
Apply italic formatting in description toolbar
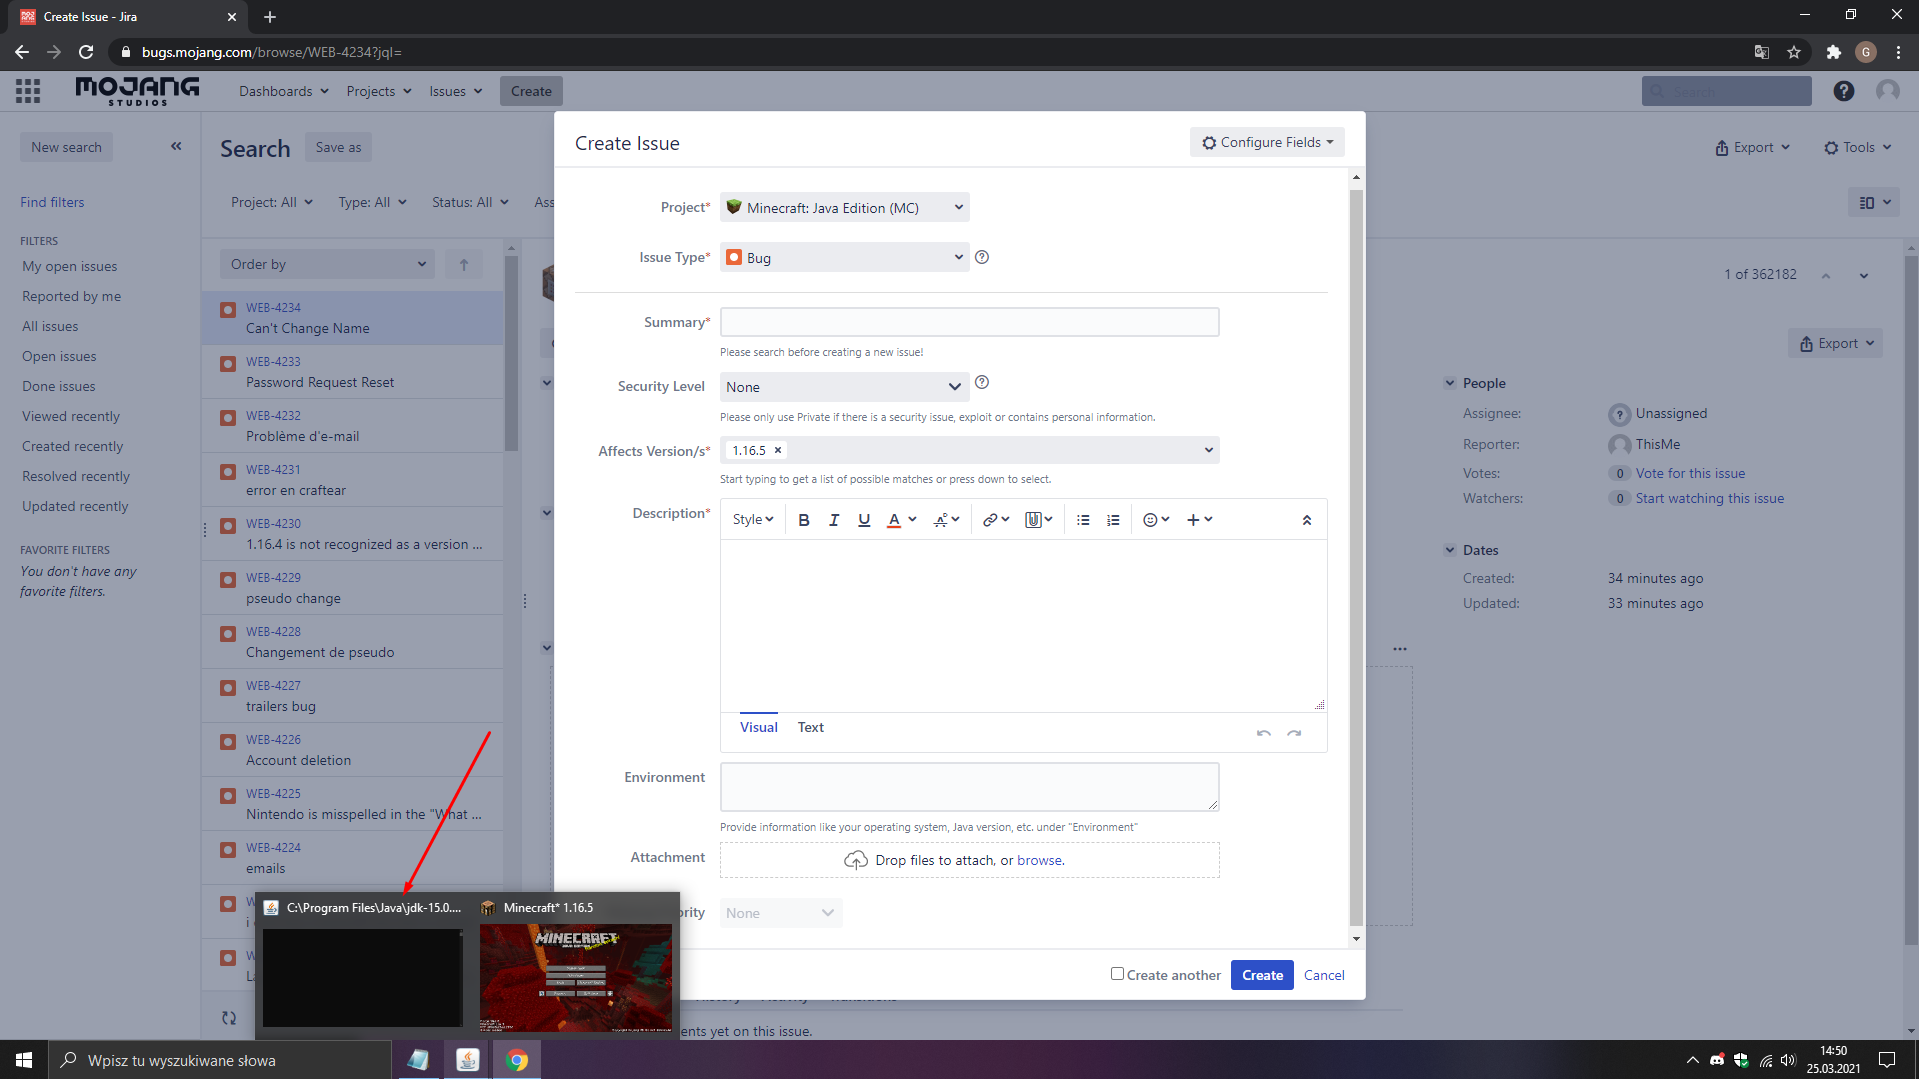pyautogui.click(x=833, y=520)
